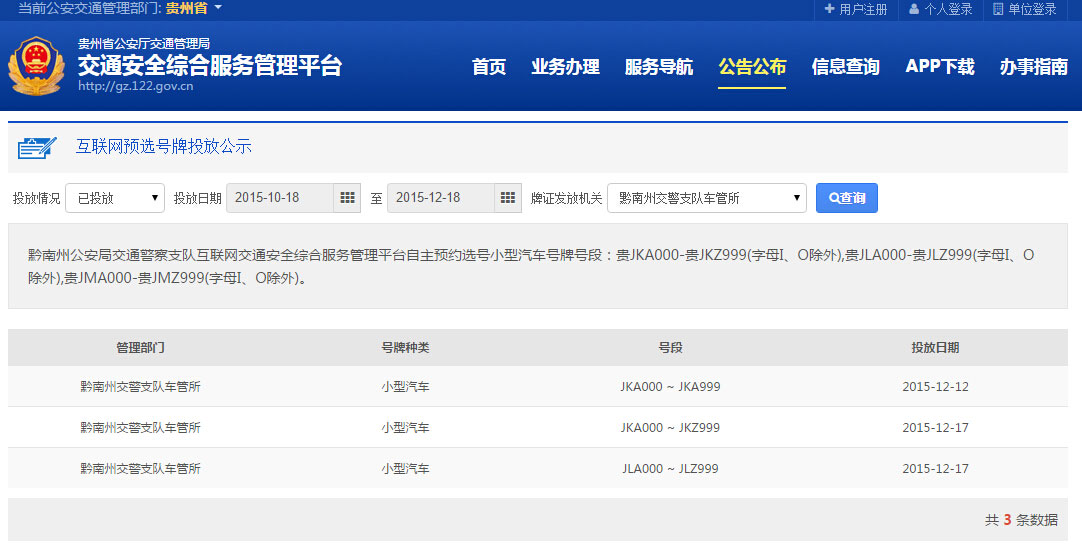The image size is (1082, 550).
Task: Select the 公告公布 menu item
Action: point(752,67)
